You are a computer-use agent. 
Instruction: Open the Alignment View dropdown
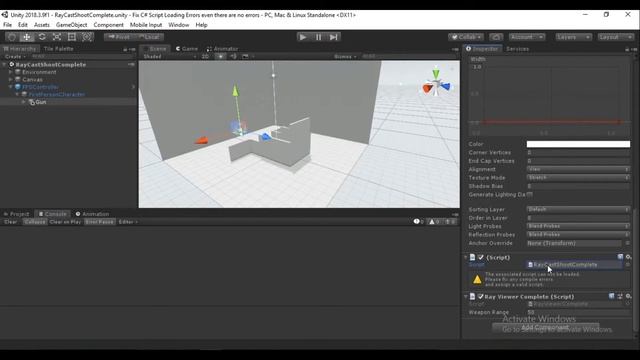578,169
